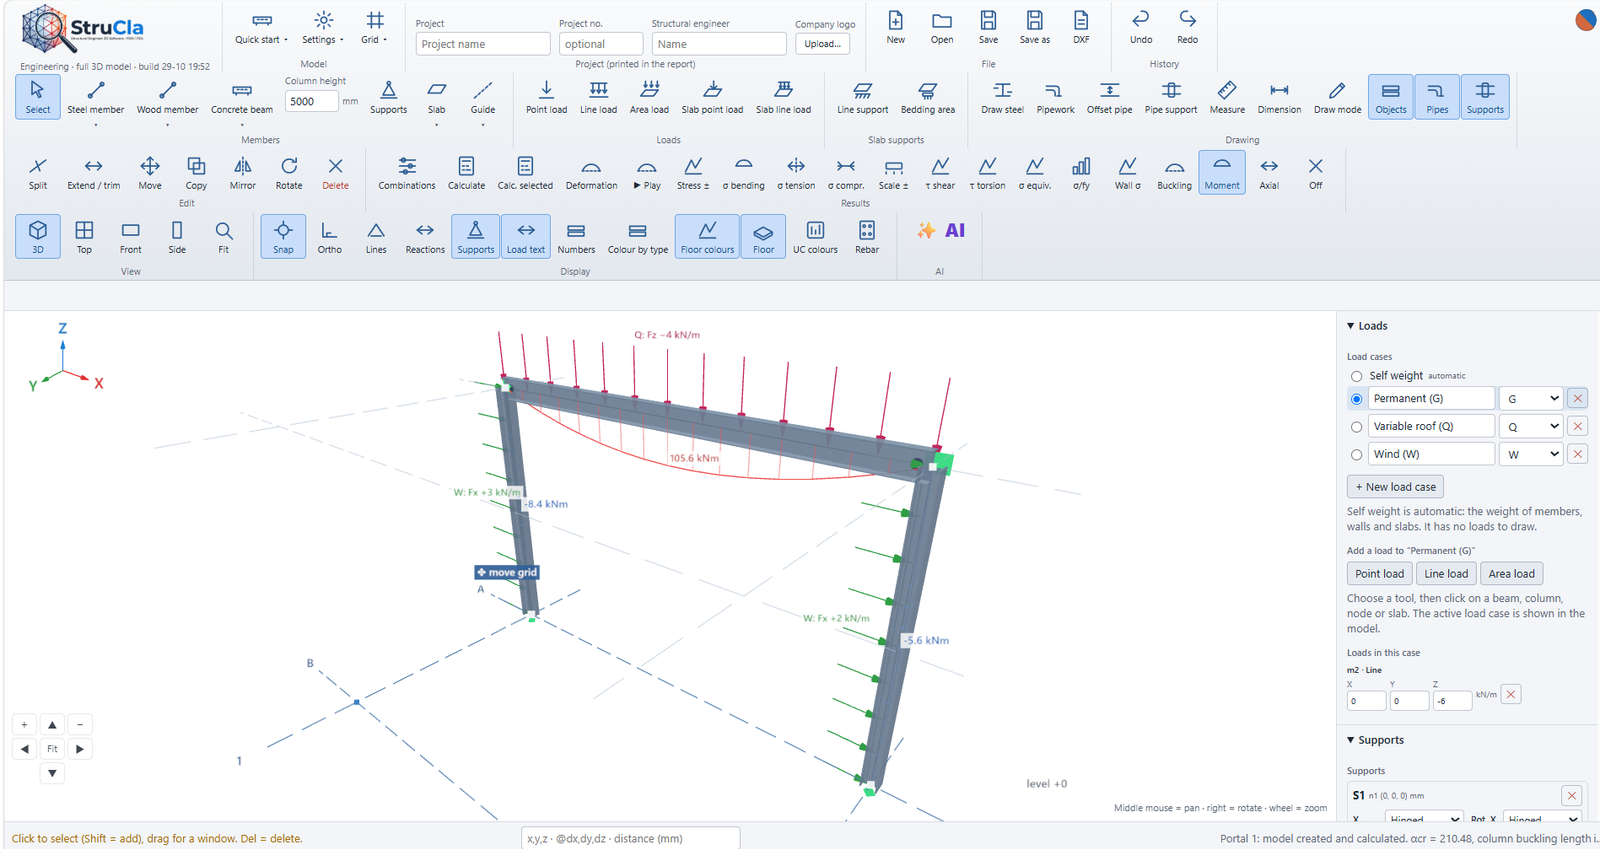This screenshot has width=1600, height=849.
Task: Toggle Load text display
Action: point(525,237)
